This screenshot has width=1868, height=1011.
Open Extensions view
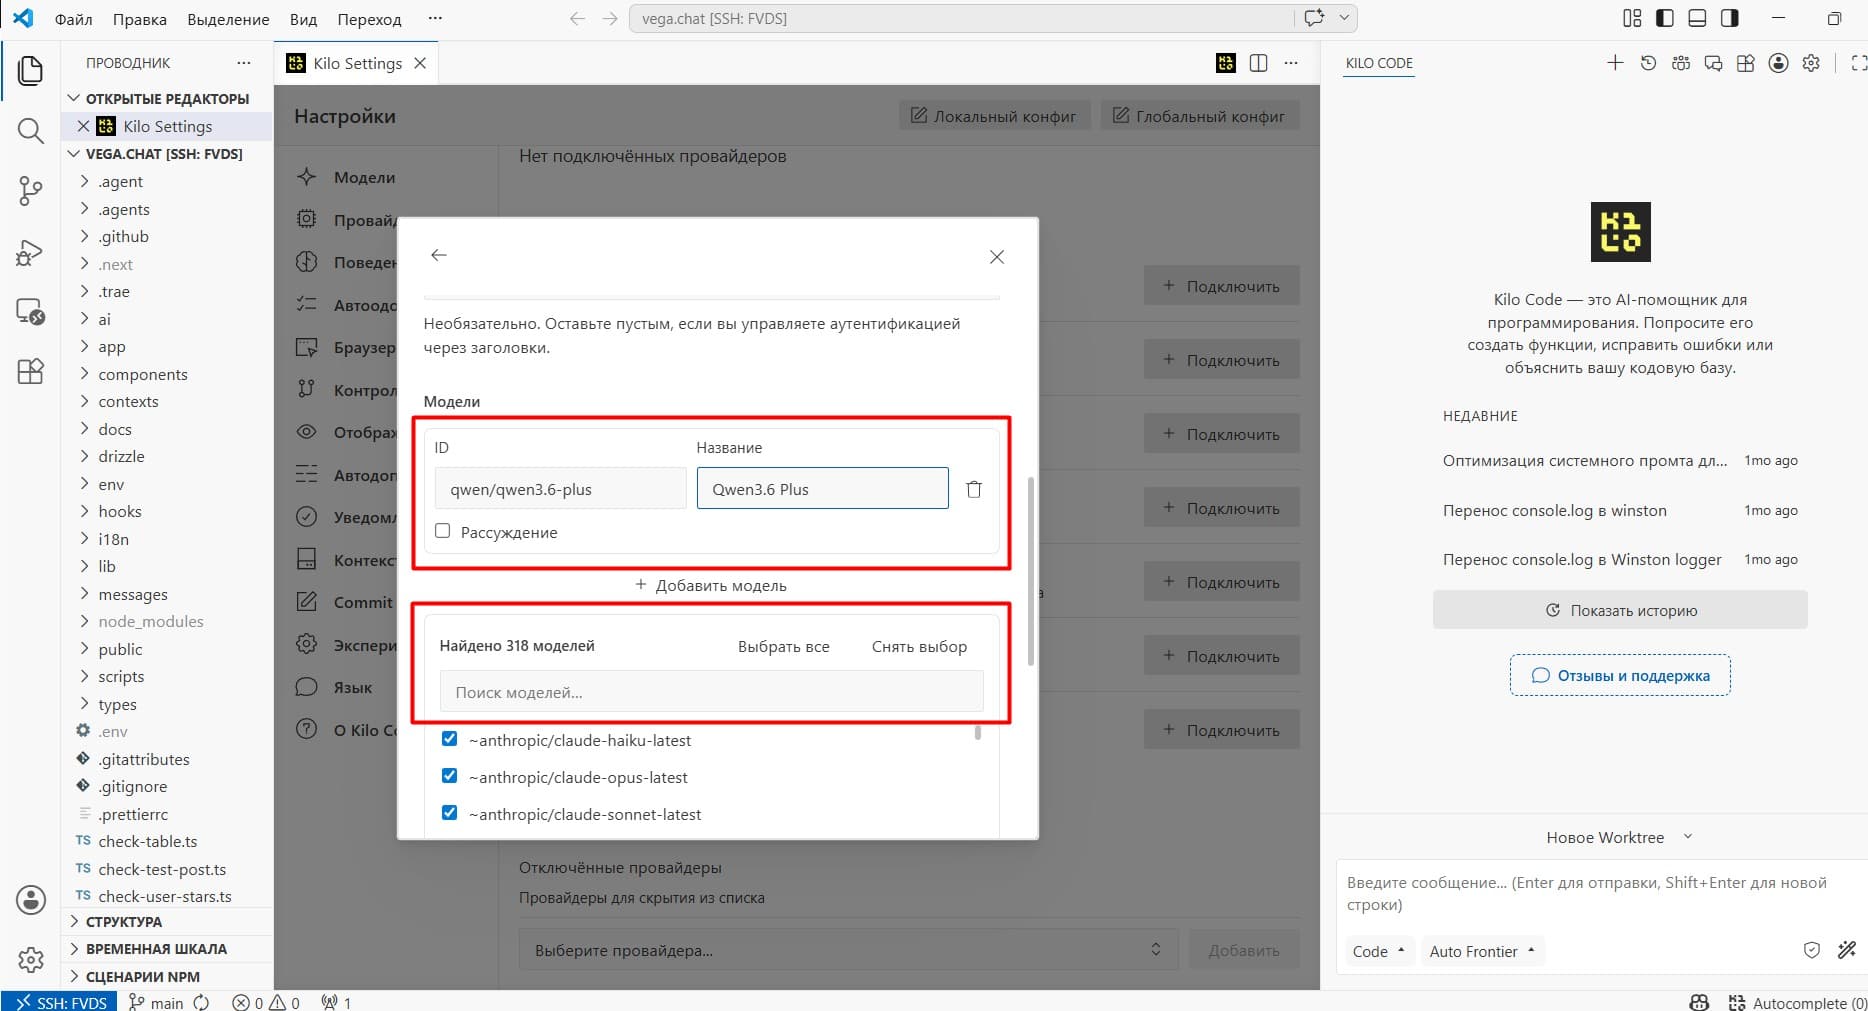click(x=31, y=371)
